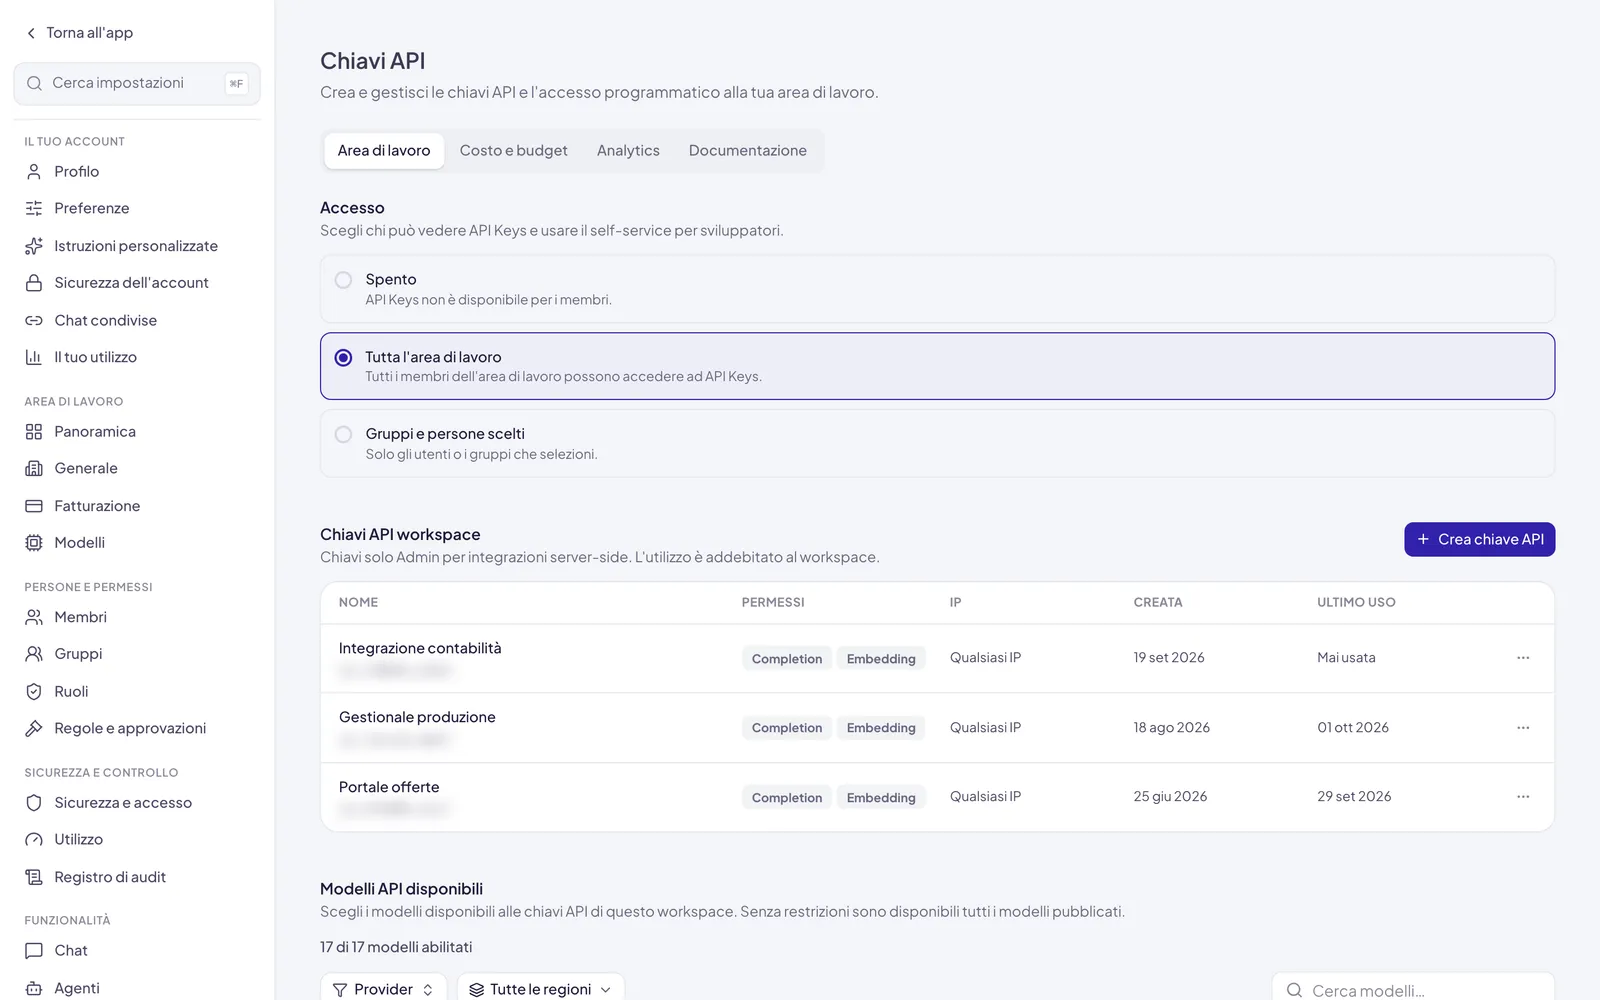
Task: Open the Analytics tab
Action: point(628,151)
